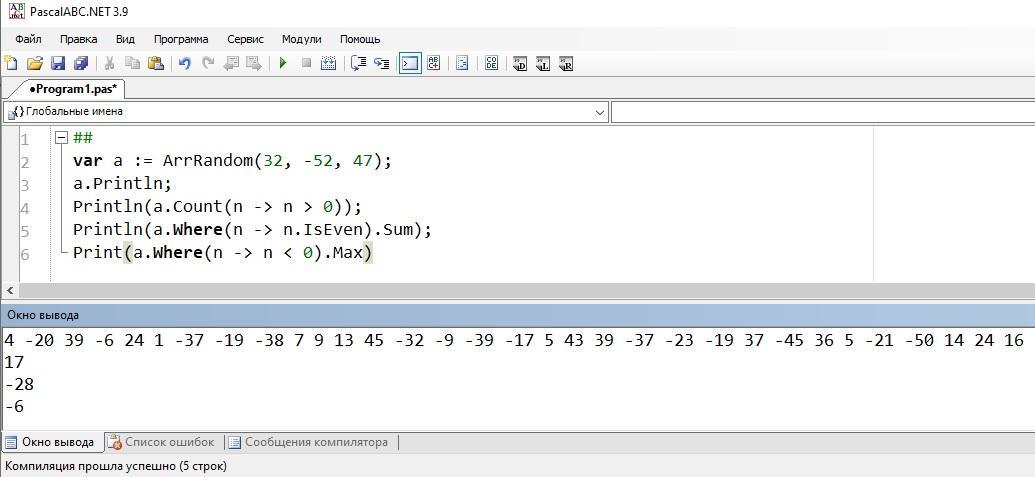Click the navigate backward toolbar icon

point(231,63)
